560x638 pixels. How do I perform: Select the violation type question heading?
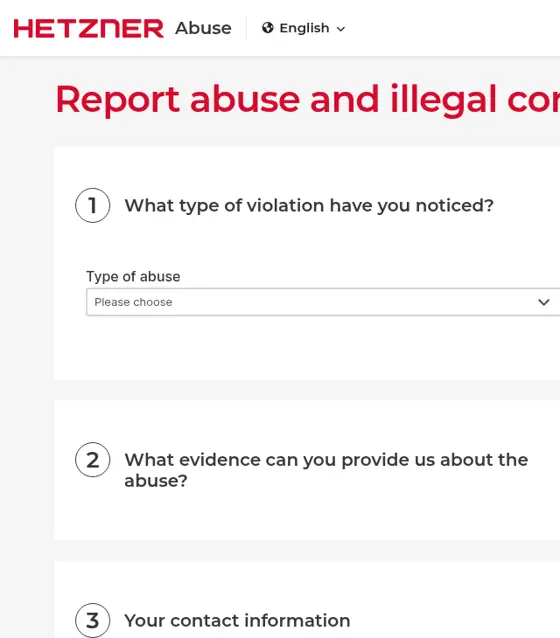click(309, 205)
